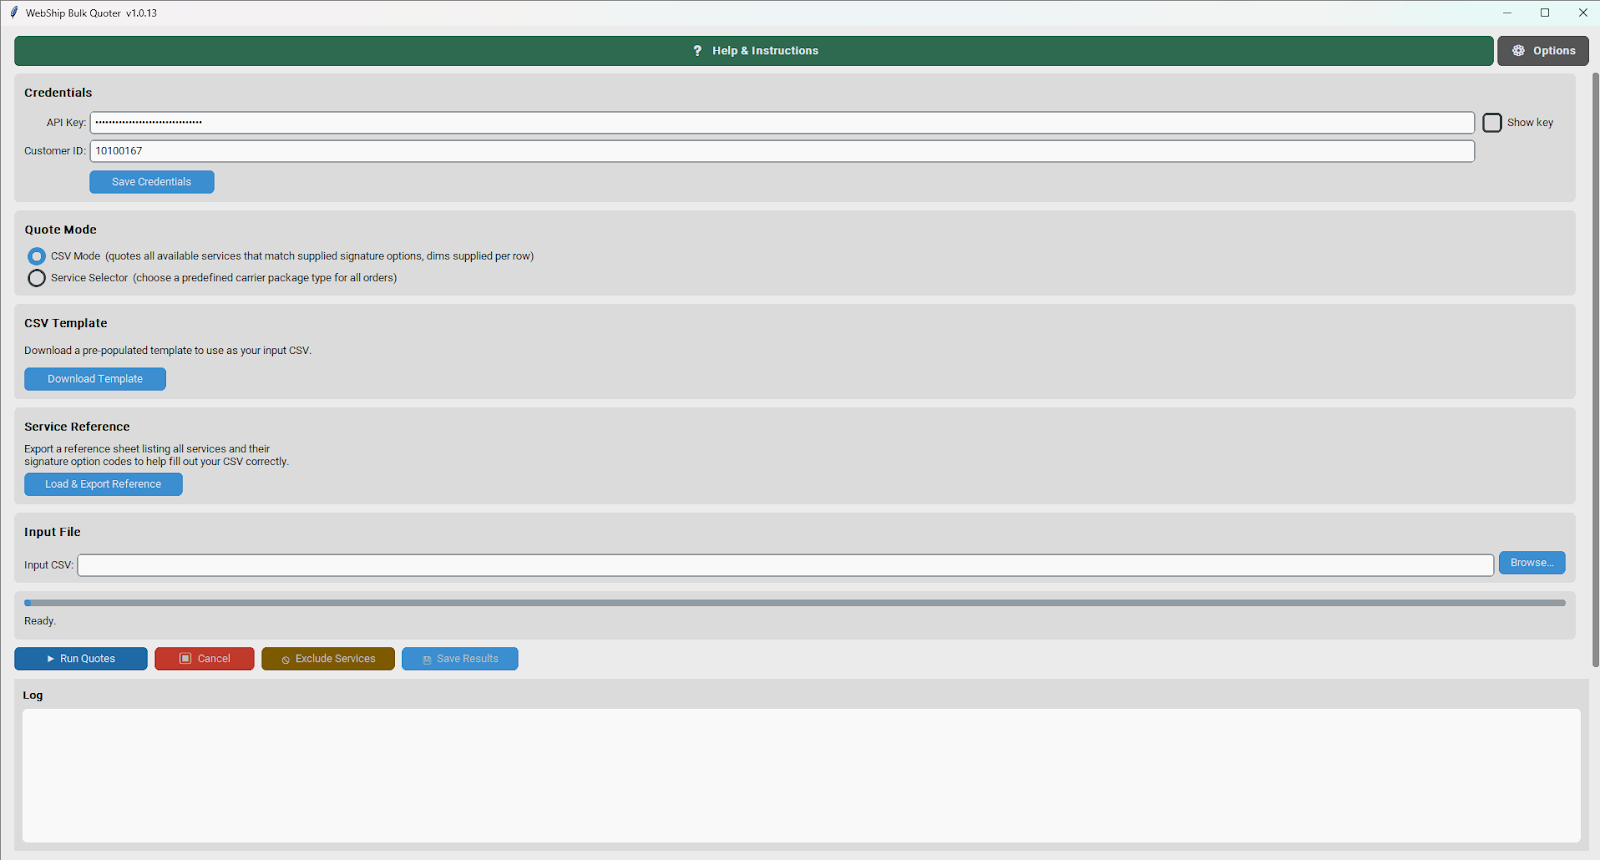Focus the API Key field
The height and width of the screenshot is (860, 1600).
(x=781, y=123)
